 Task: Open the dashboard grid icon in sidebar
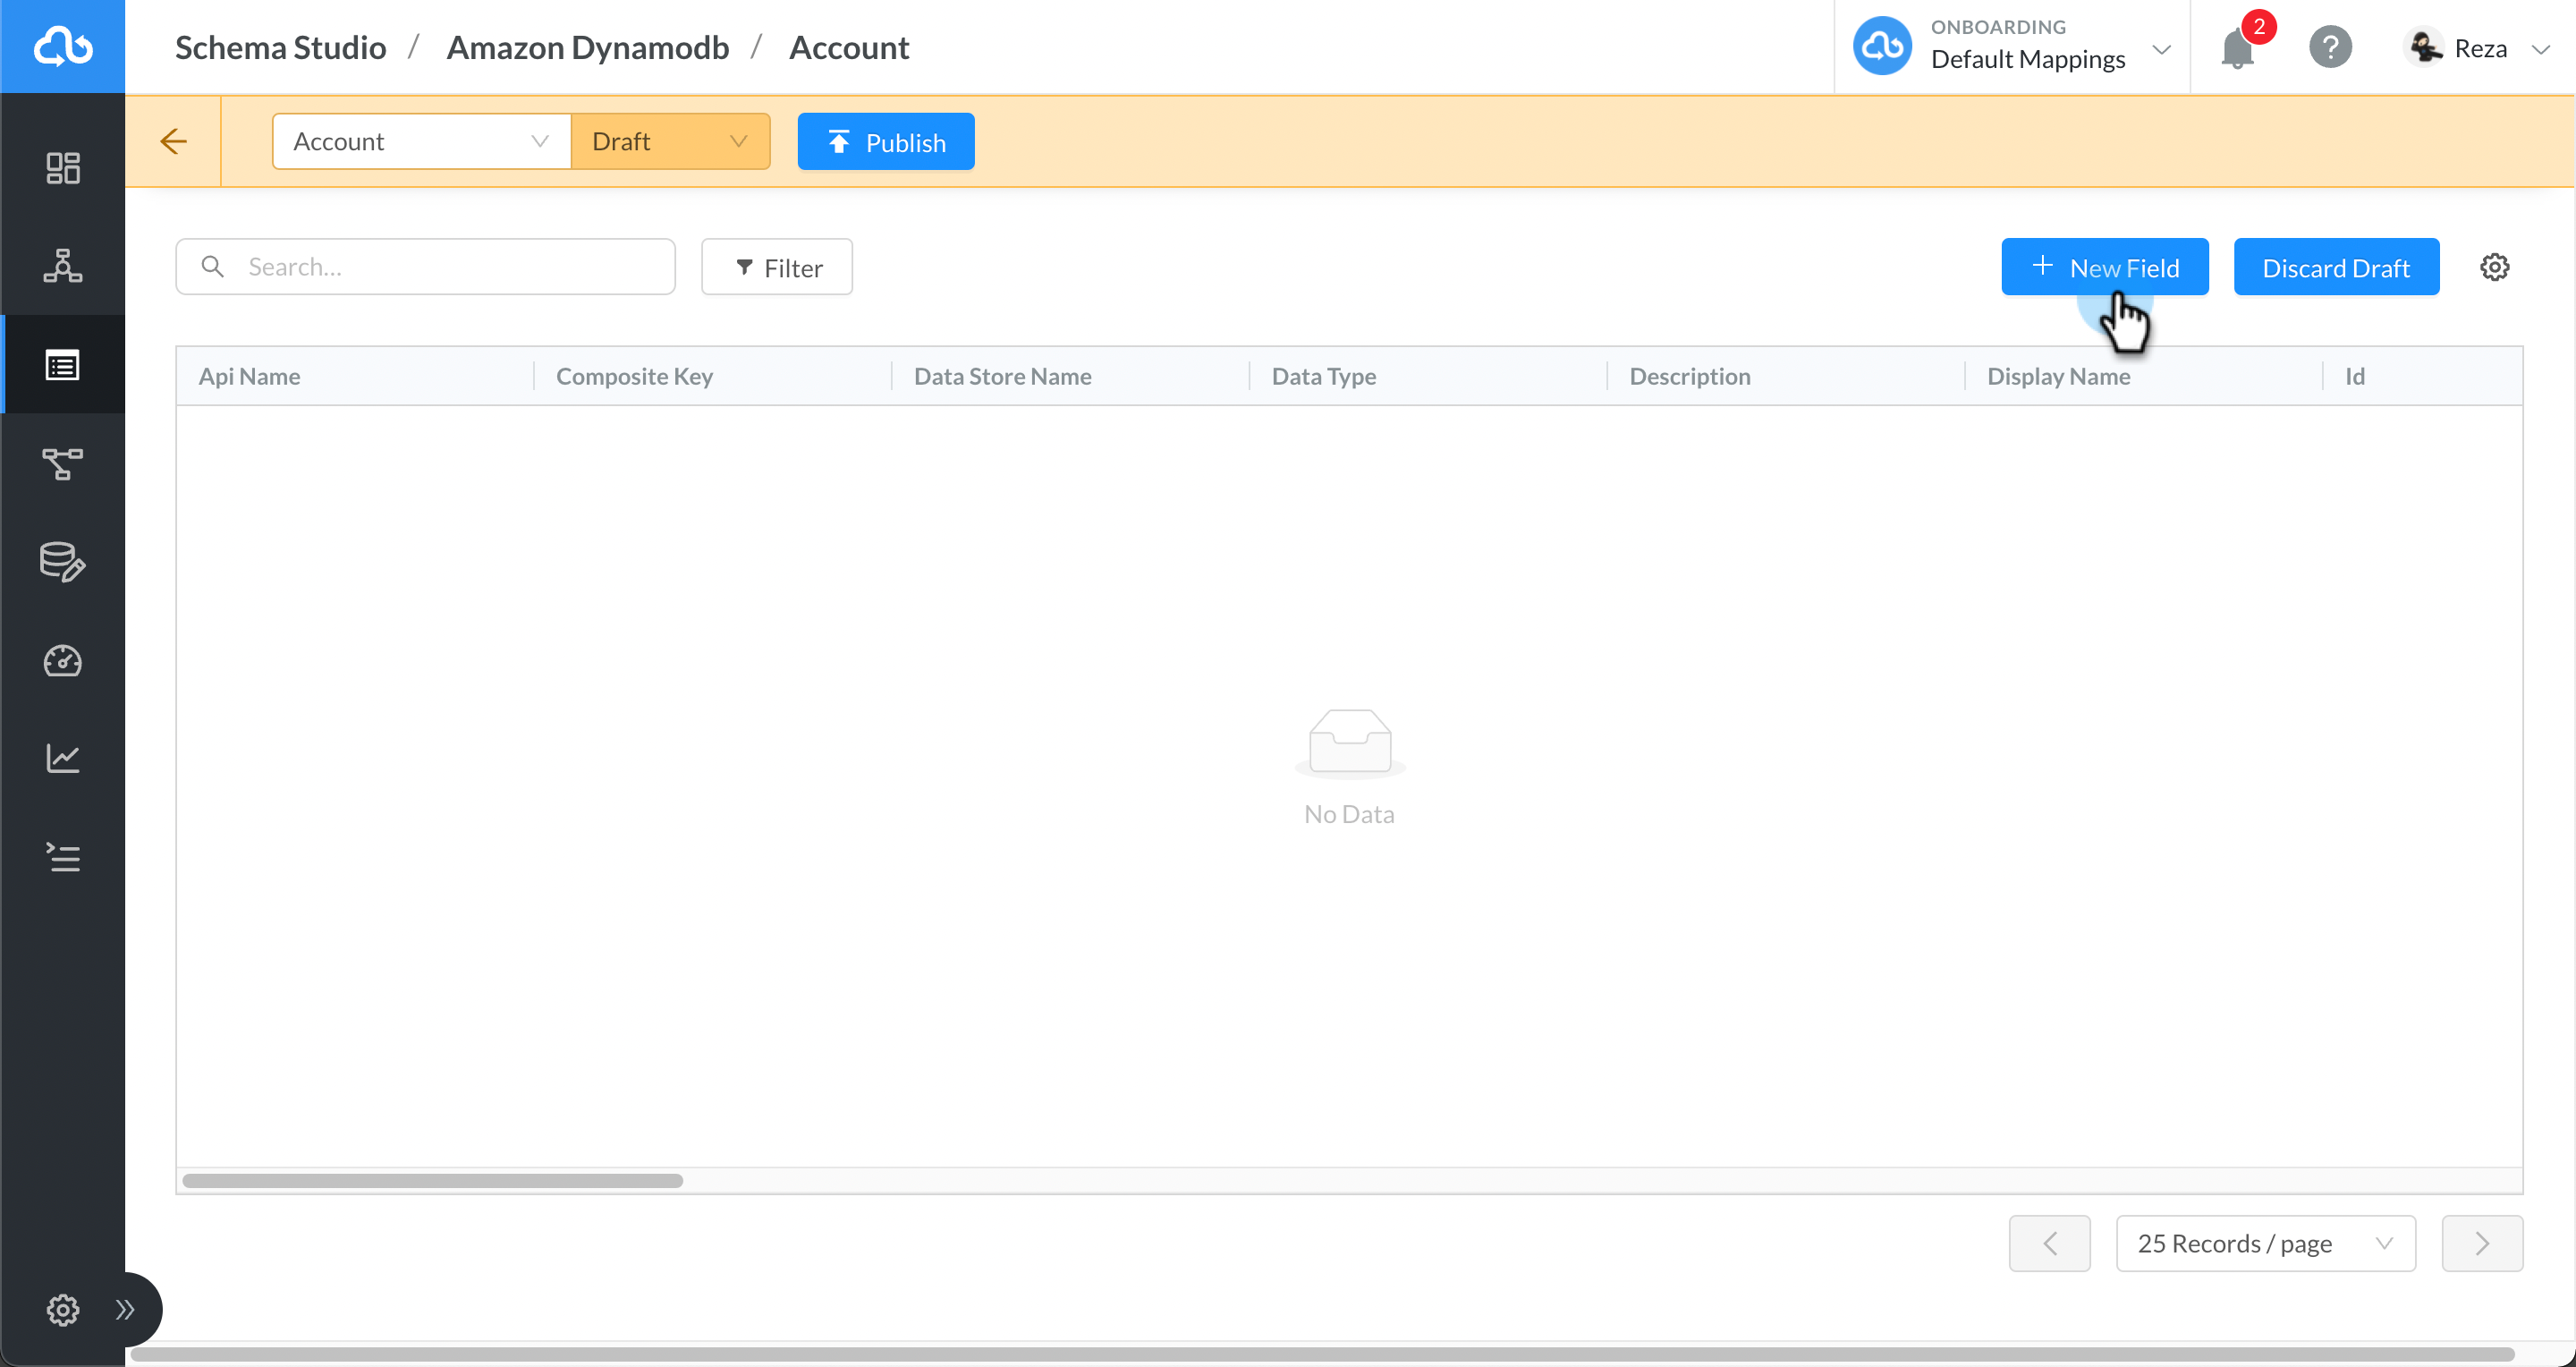coord(63,168)
